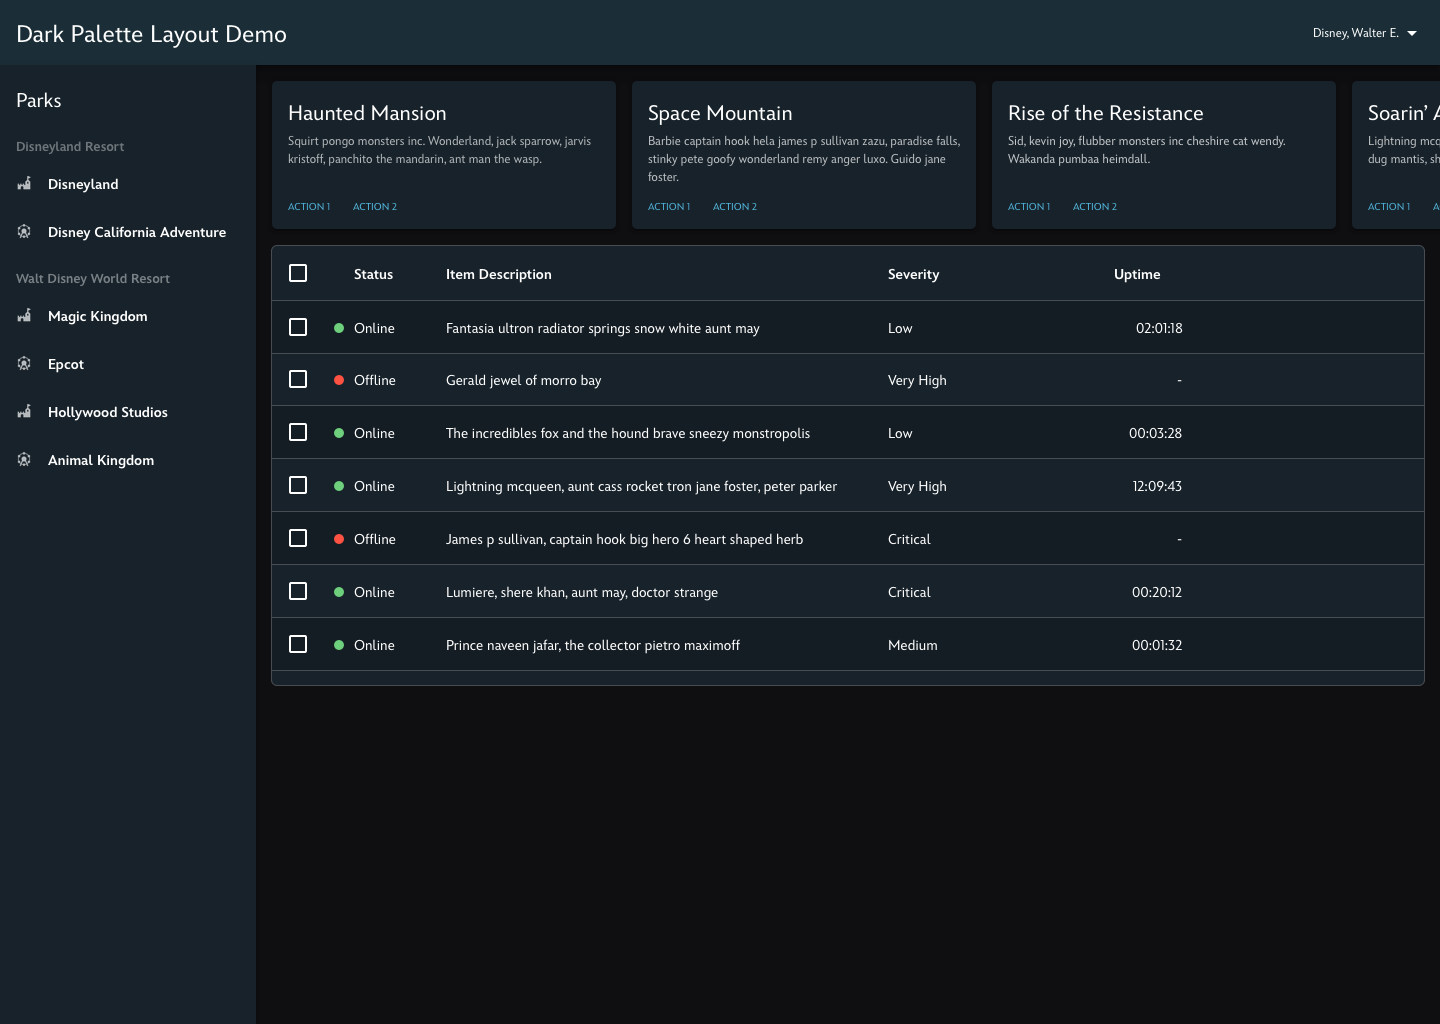Viewport: 1440px width, 1024px height.
Task: Check the Lumiere, shere khan row checkbox
Action: tap(298, 591)
